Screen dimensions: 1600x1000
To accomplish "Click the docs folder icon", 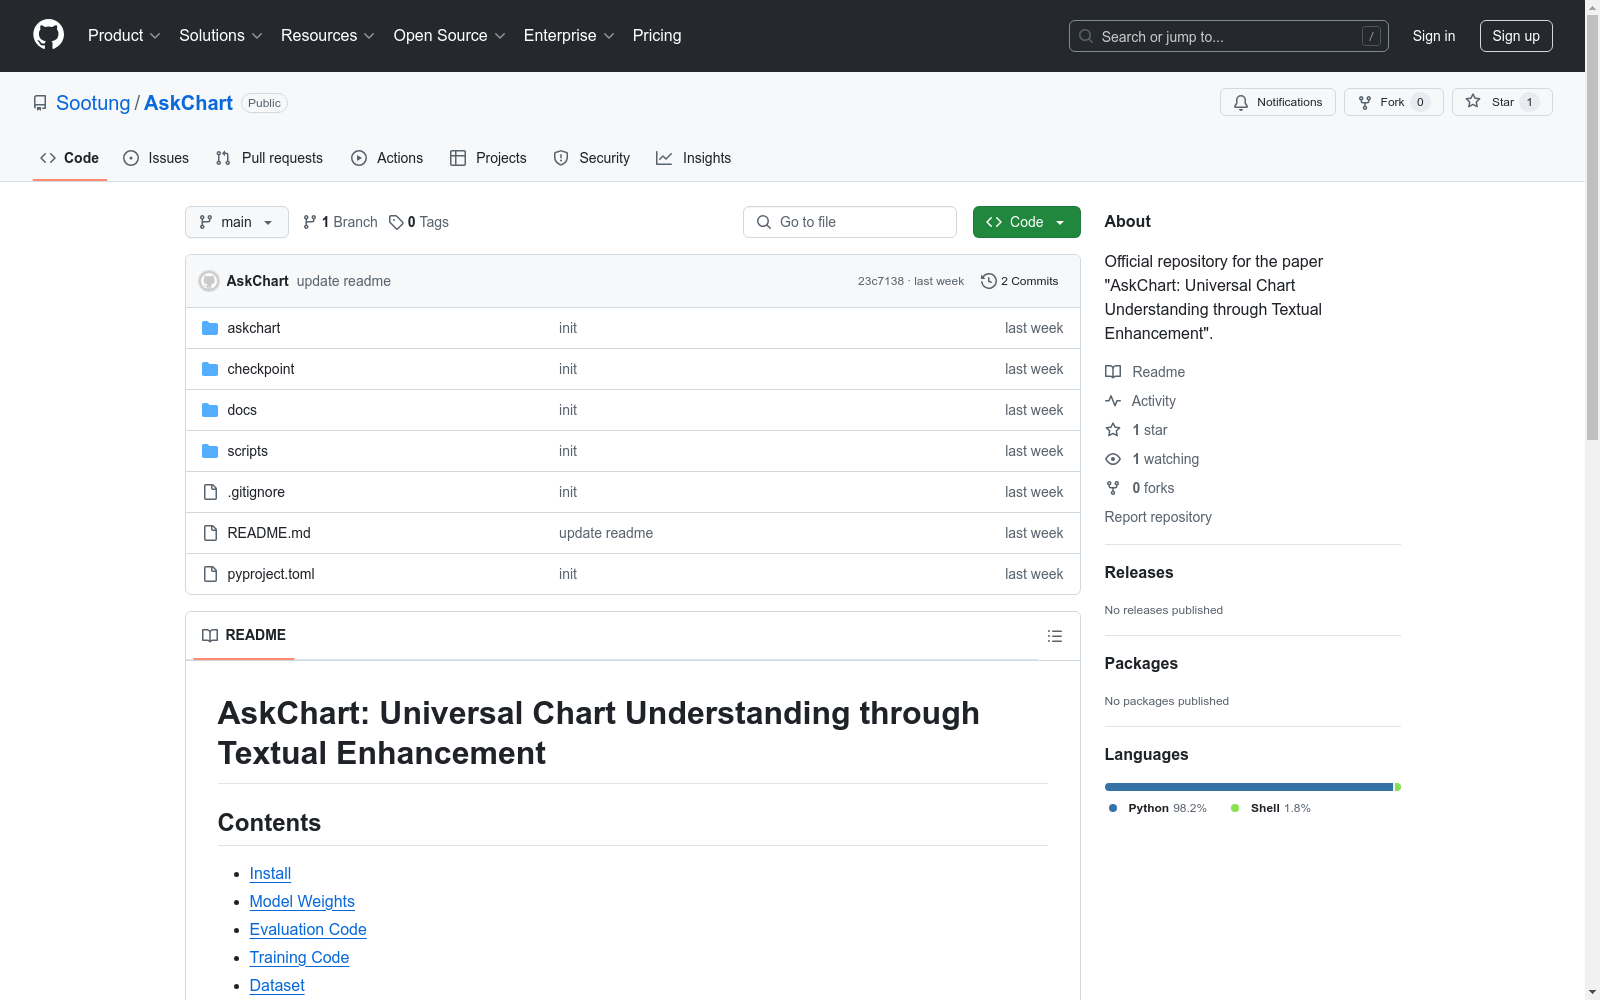I will point(210,410).
